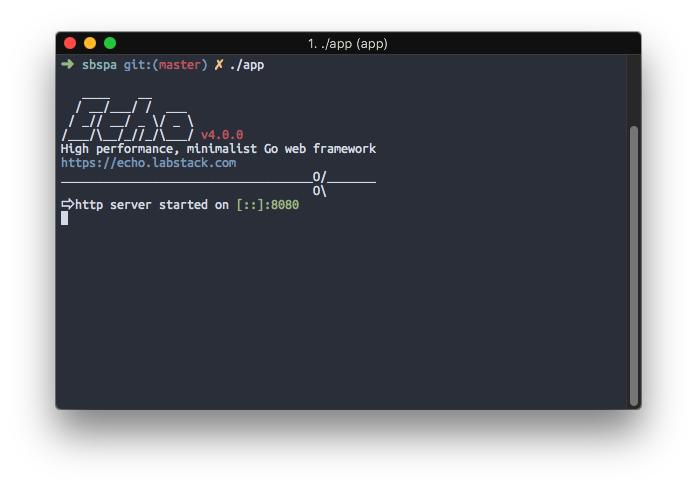Click the './app' command text
This screenshot has width=697, height=489.
(x=247, y=65)
